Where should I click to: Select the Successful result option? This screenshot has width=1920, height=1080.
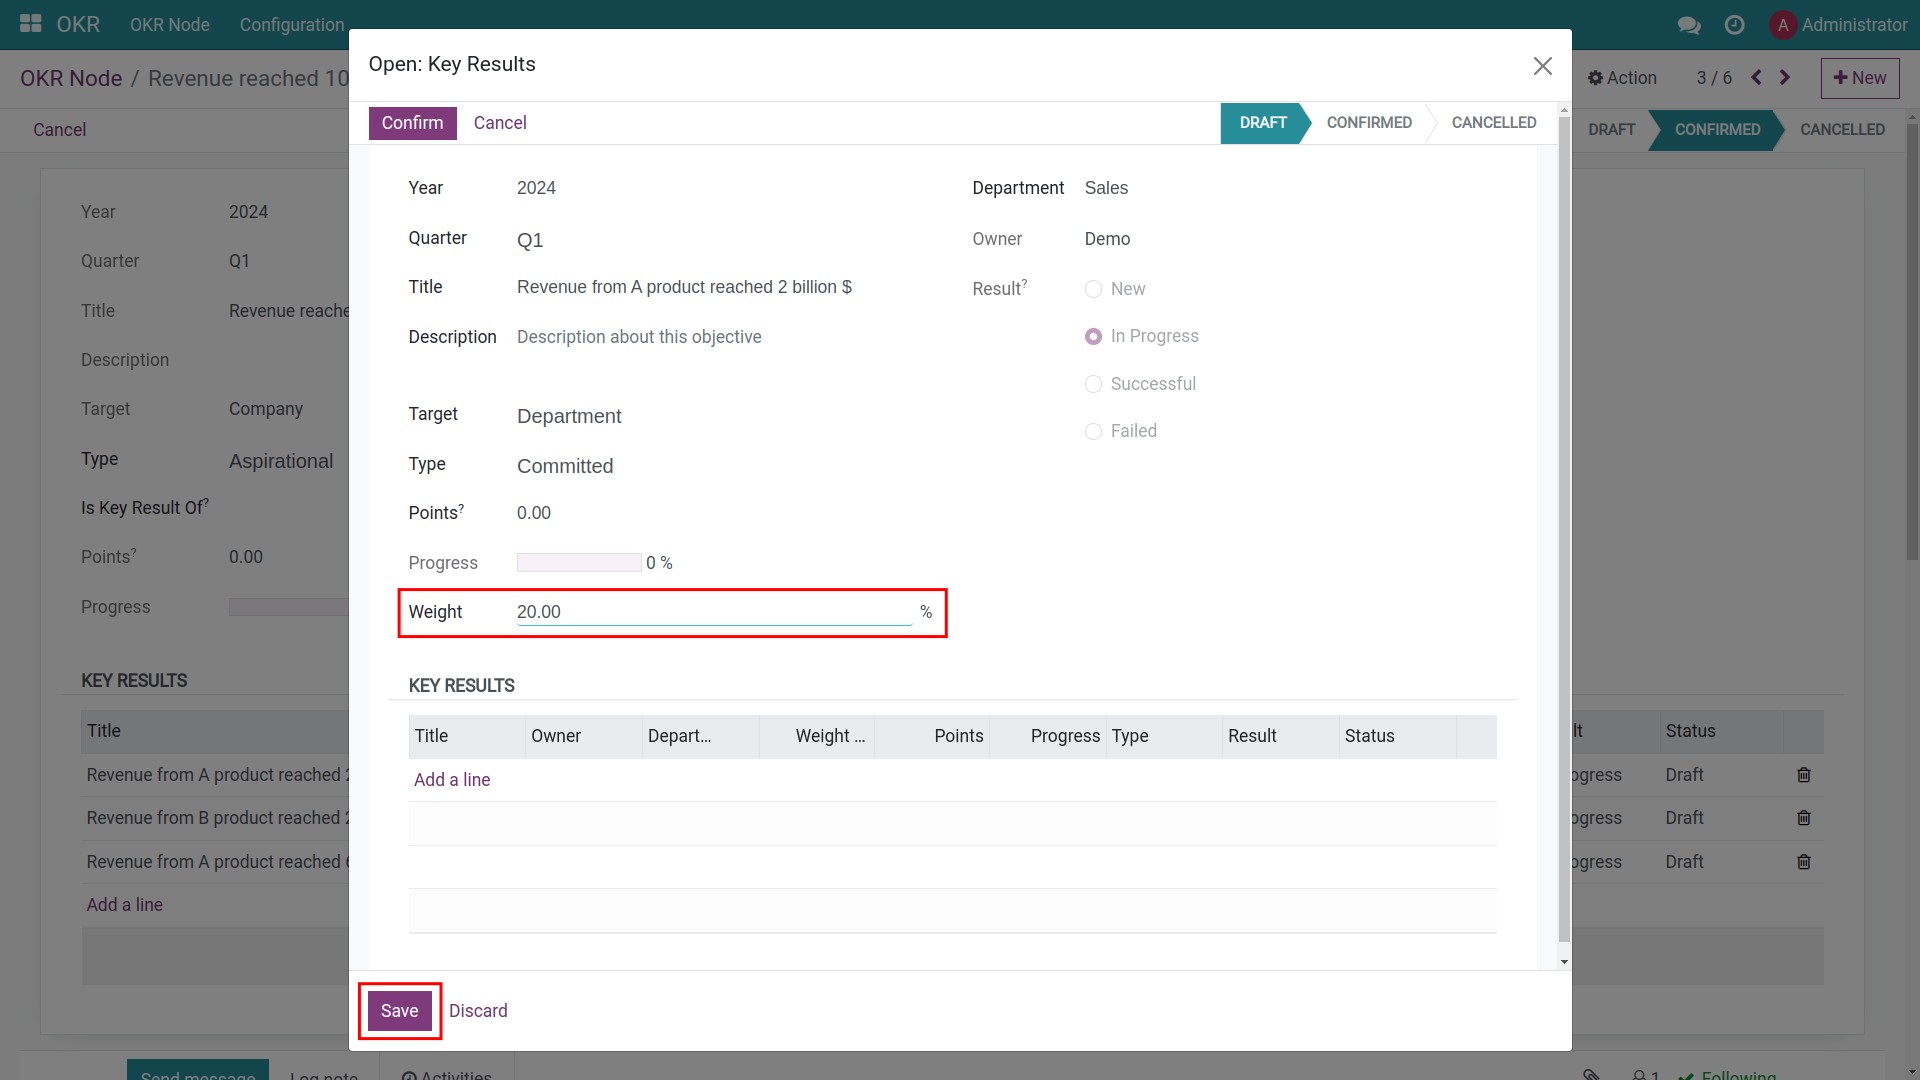[x=1093, y=384]
